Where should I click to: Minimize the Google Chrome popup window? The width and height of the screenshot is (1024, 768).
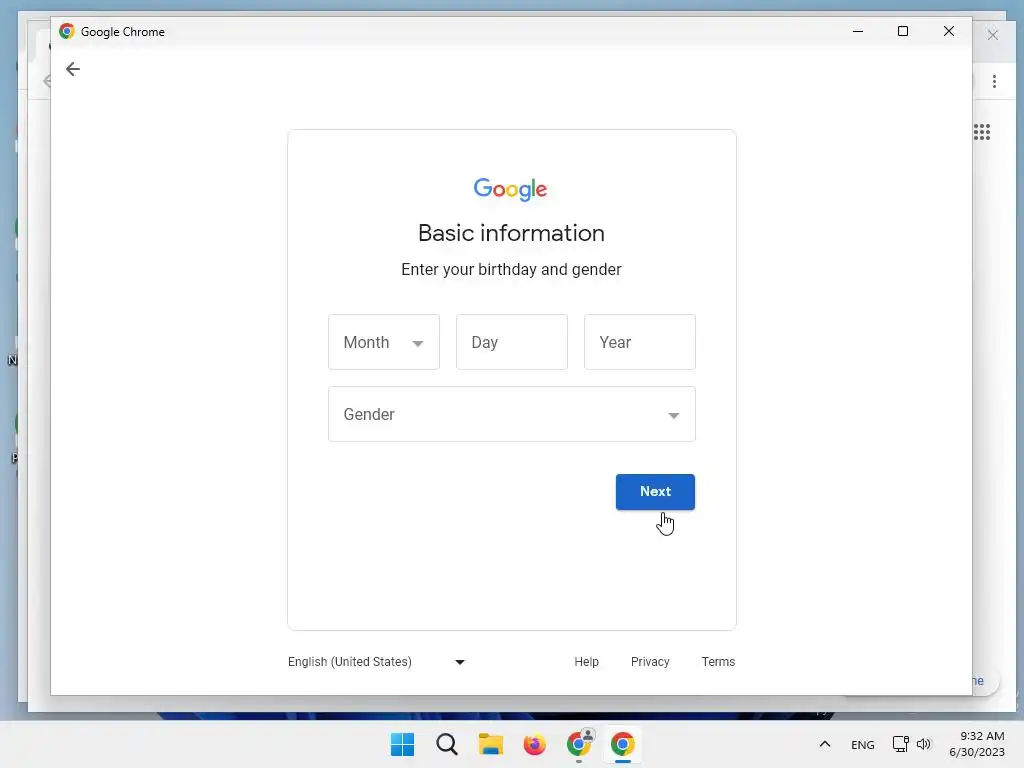coord(858,31)
